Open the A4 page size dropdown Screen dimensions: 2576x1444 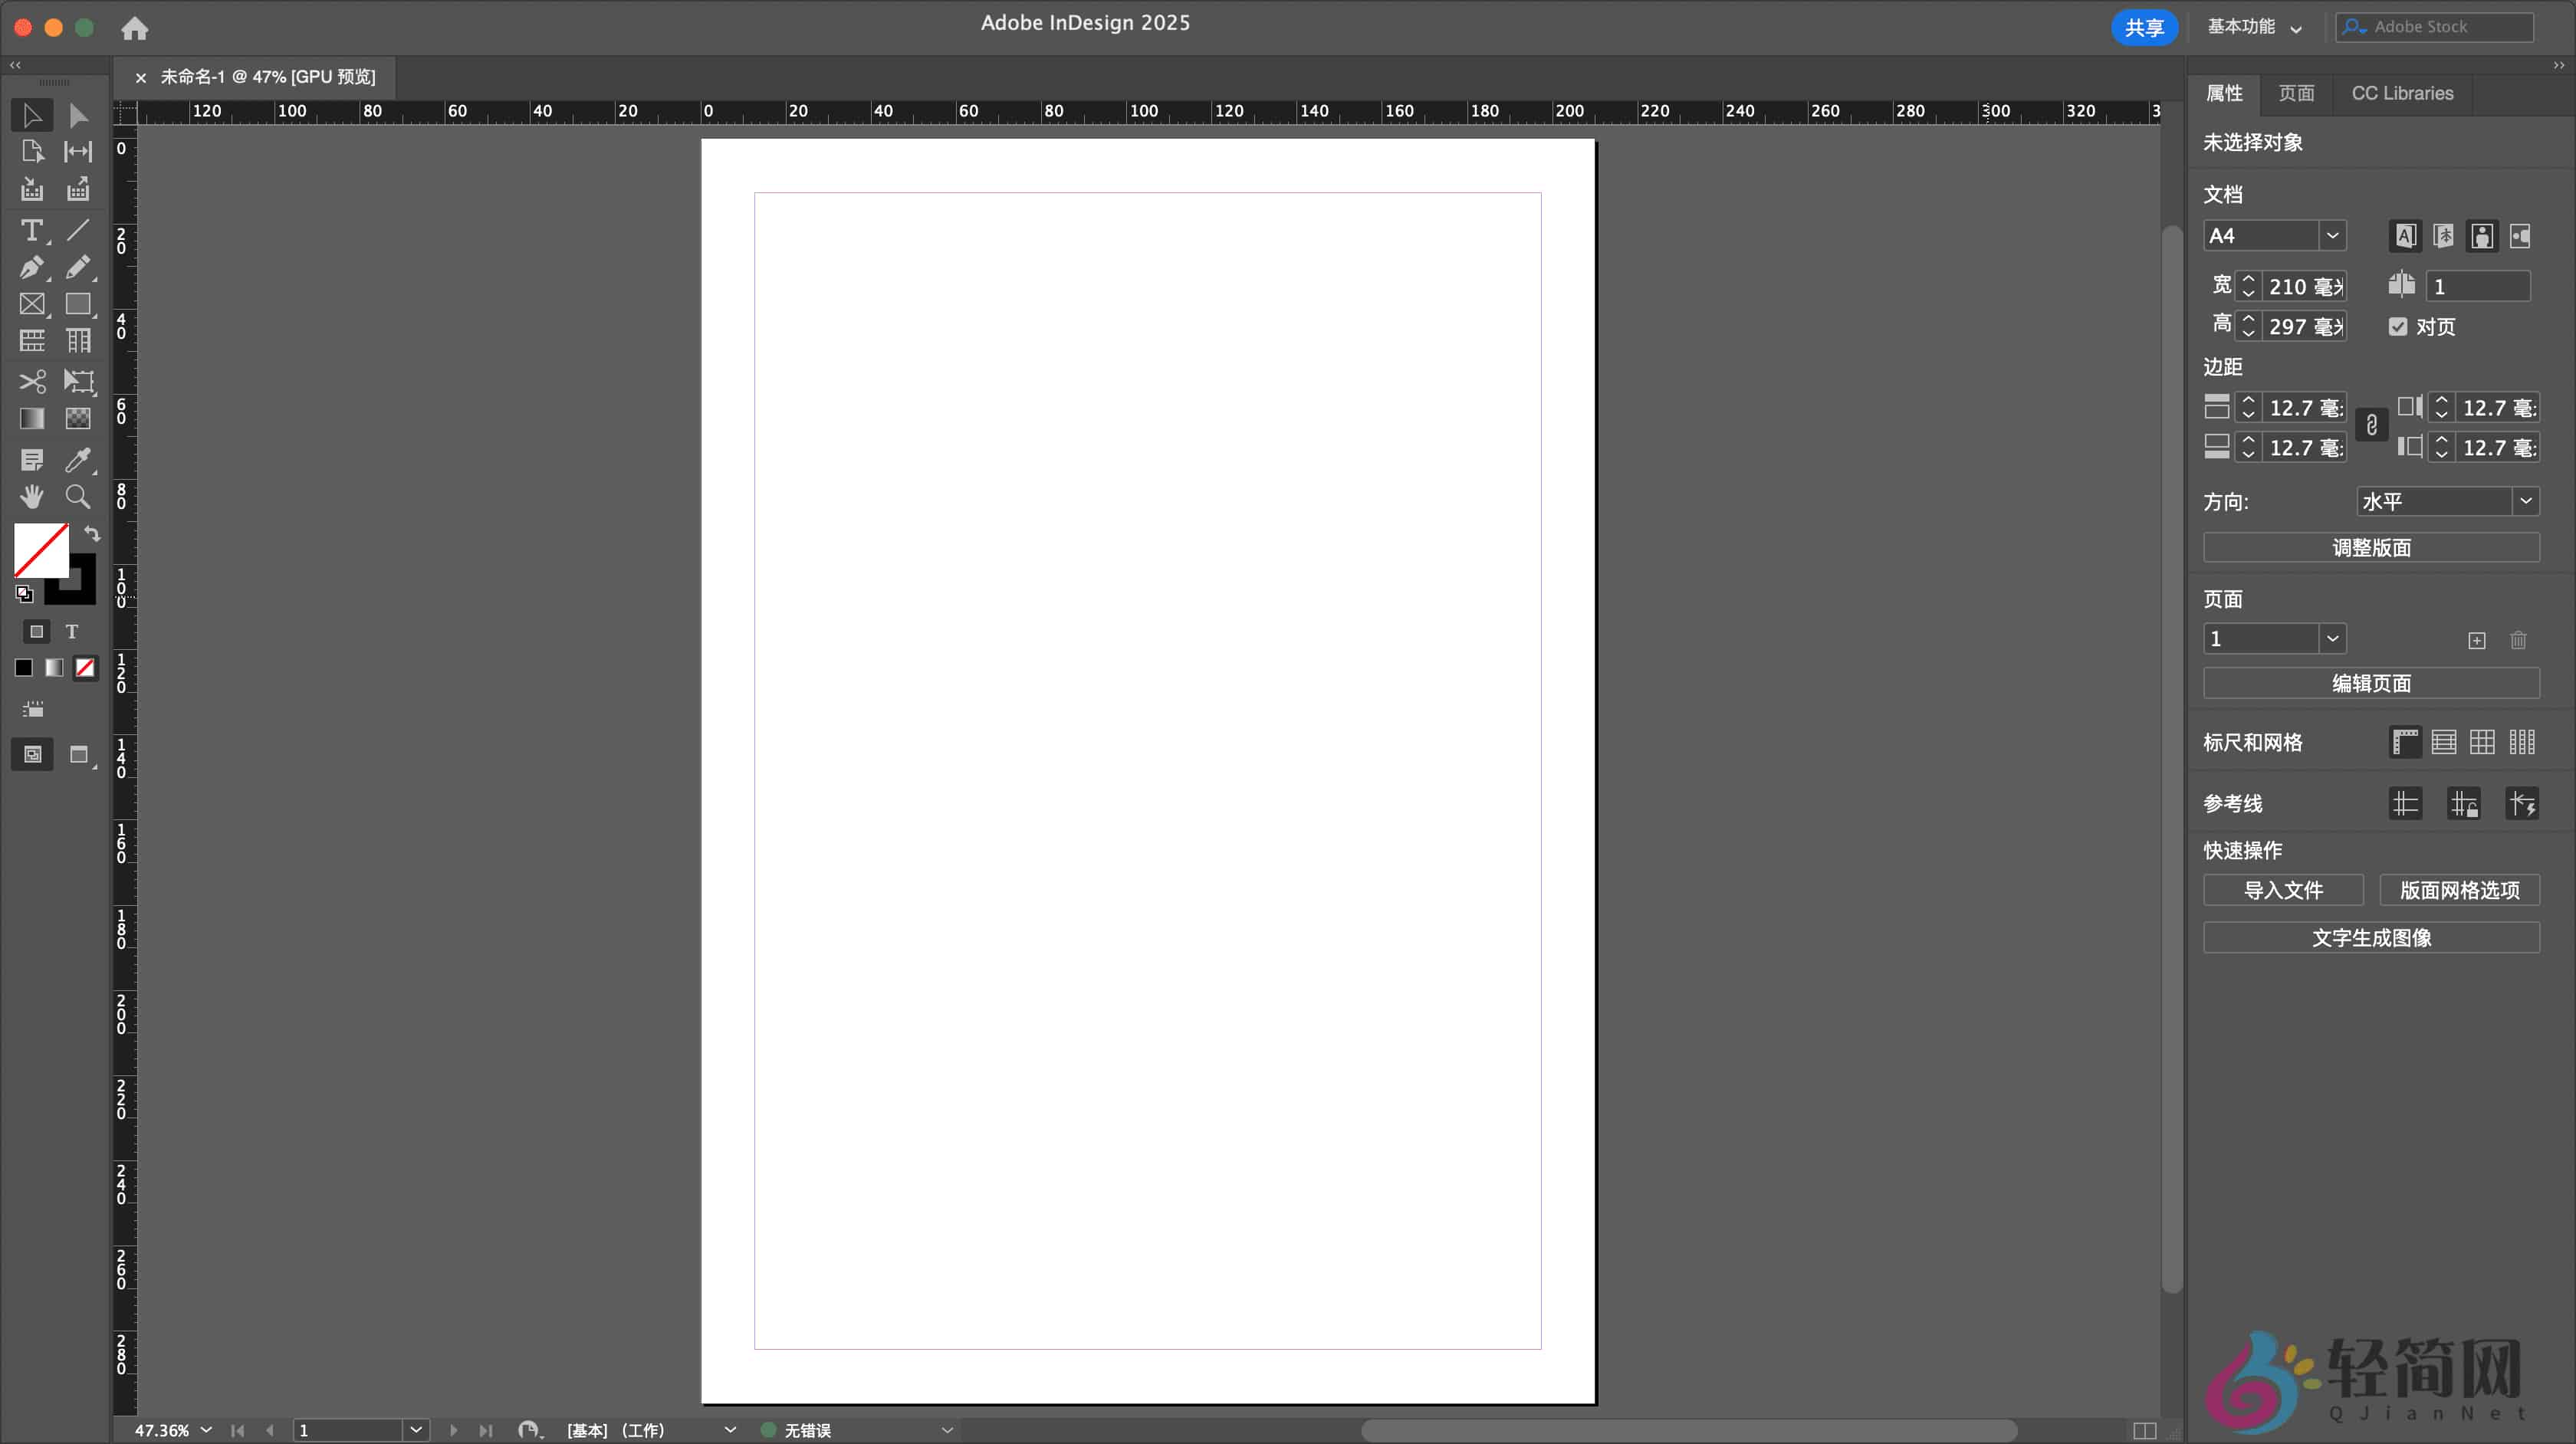(2334, 235)
